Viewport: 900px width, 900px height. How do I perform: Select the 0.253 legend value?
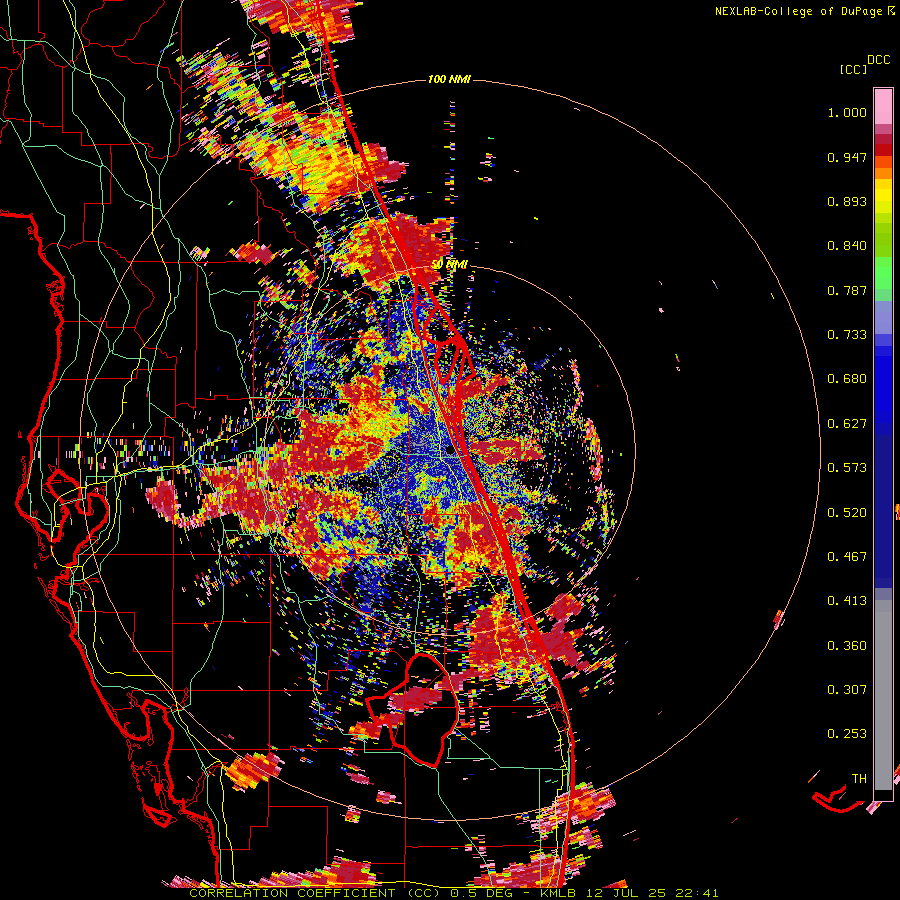click(x=847, y=734)
